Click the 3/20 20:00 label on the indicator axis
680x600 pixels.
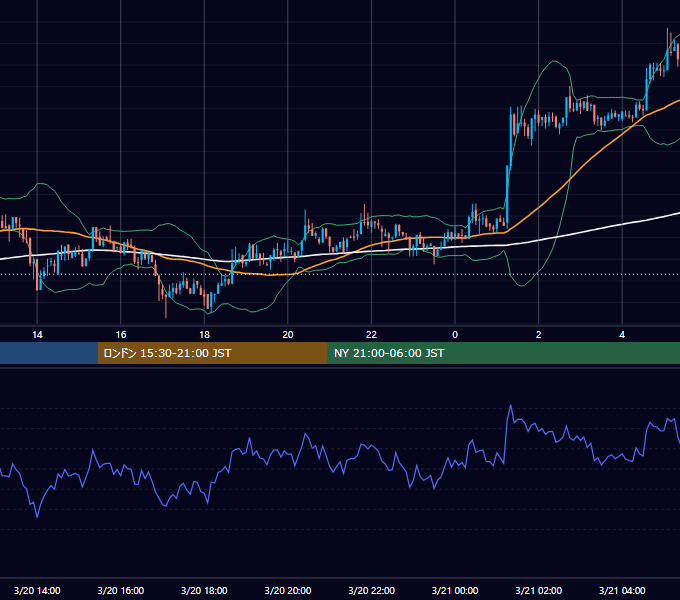[x=288, y=590]
